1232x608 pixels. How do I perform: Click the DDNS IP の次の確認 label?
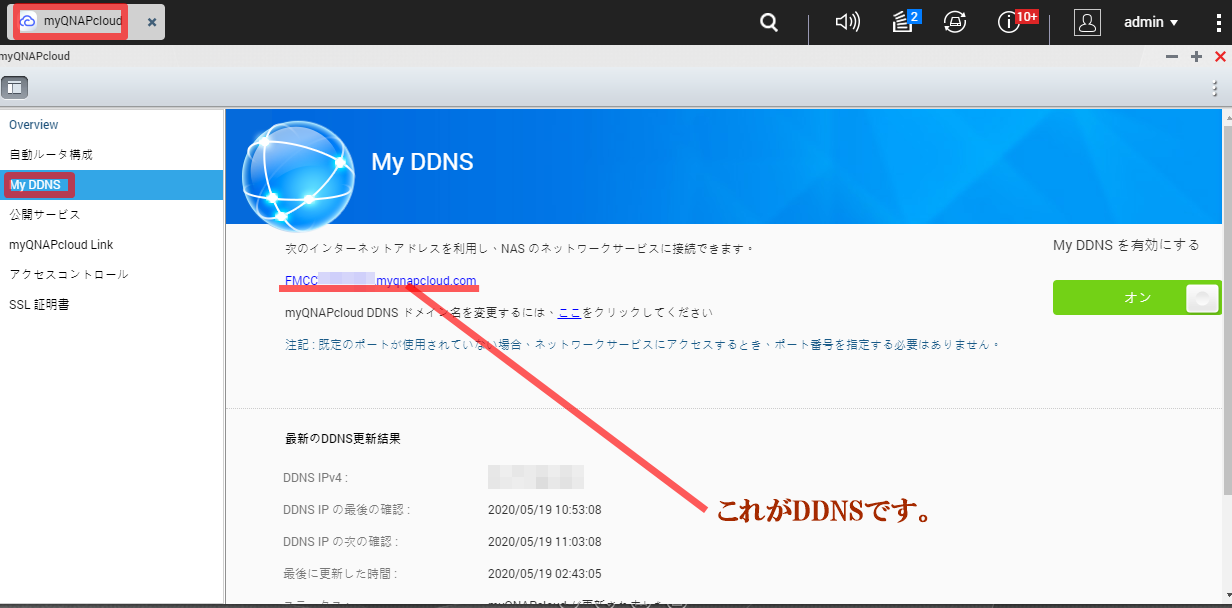(341, 542)
